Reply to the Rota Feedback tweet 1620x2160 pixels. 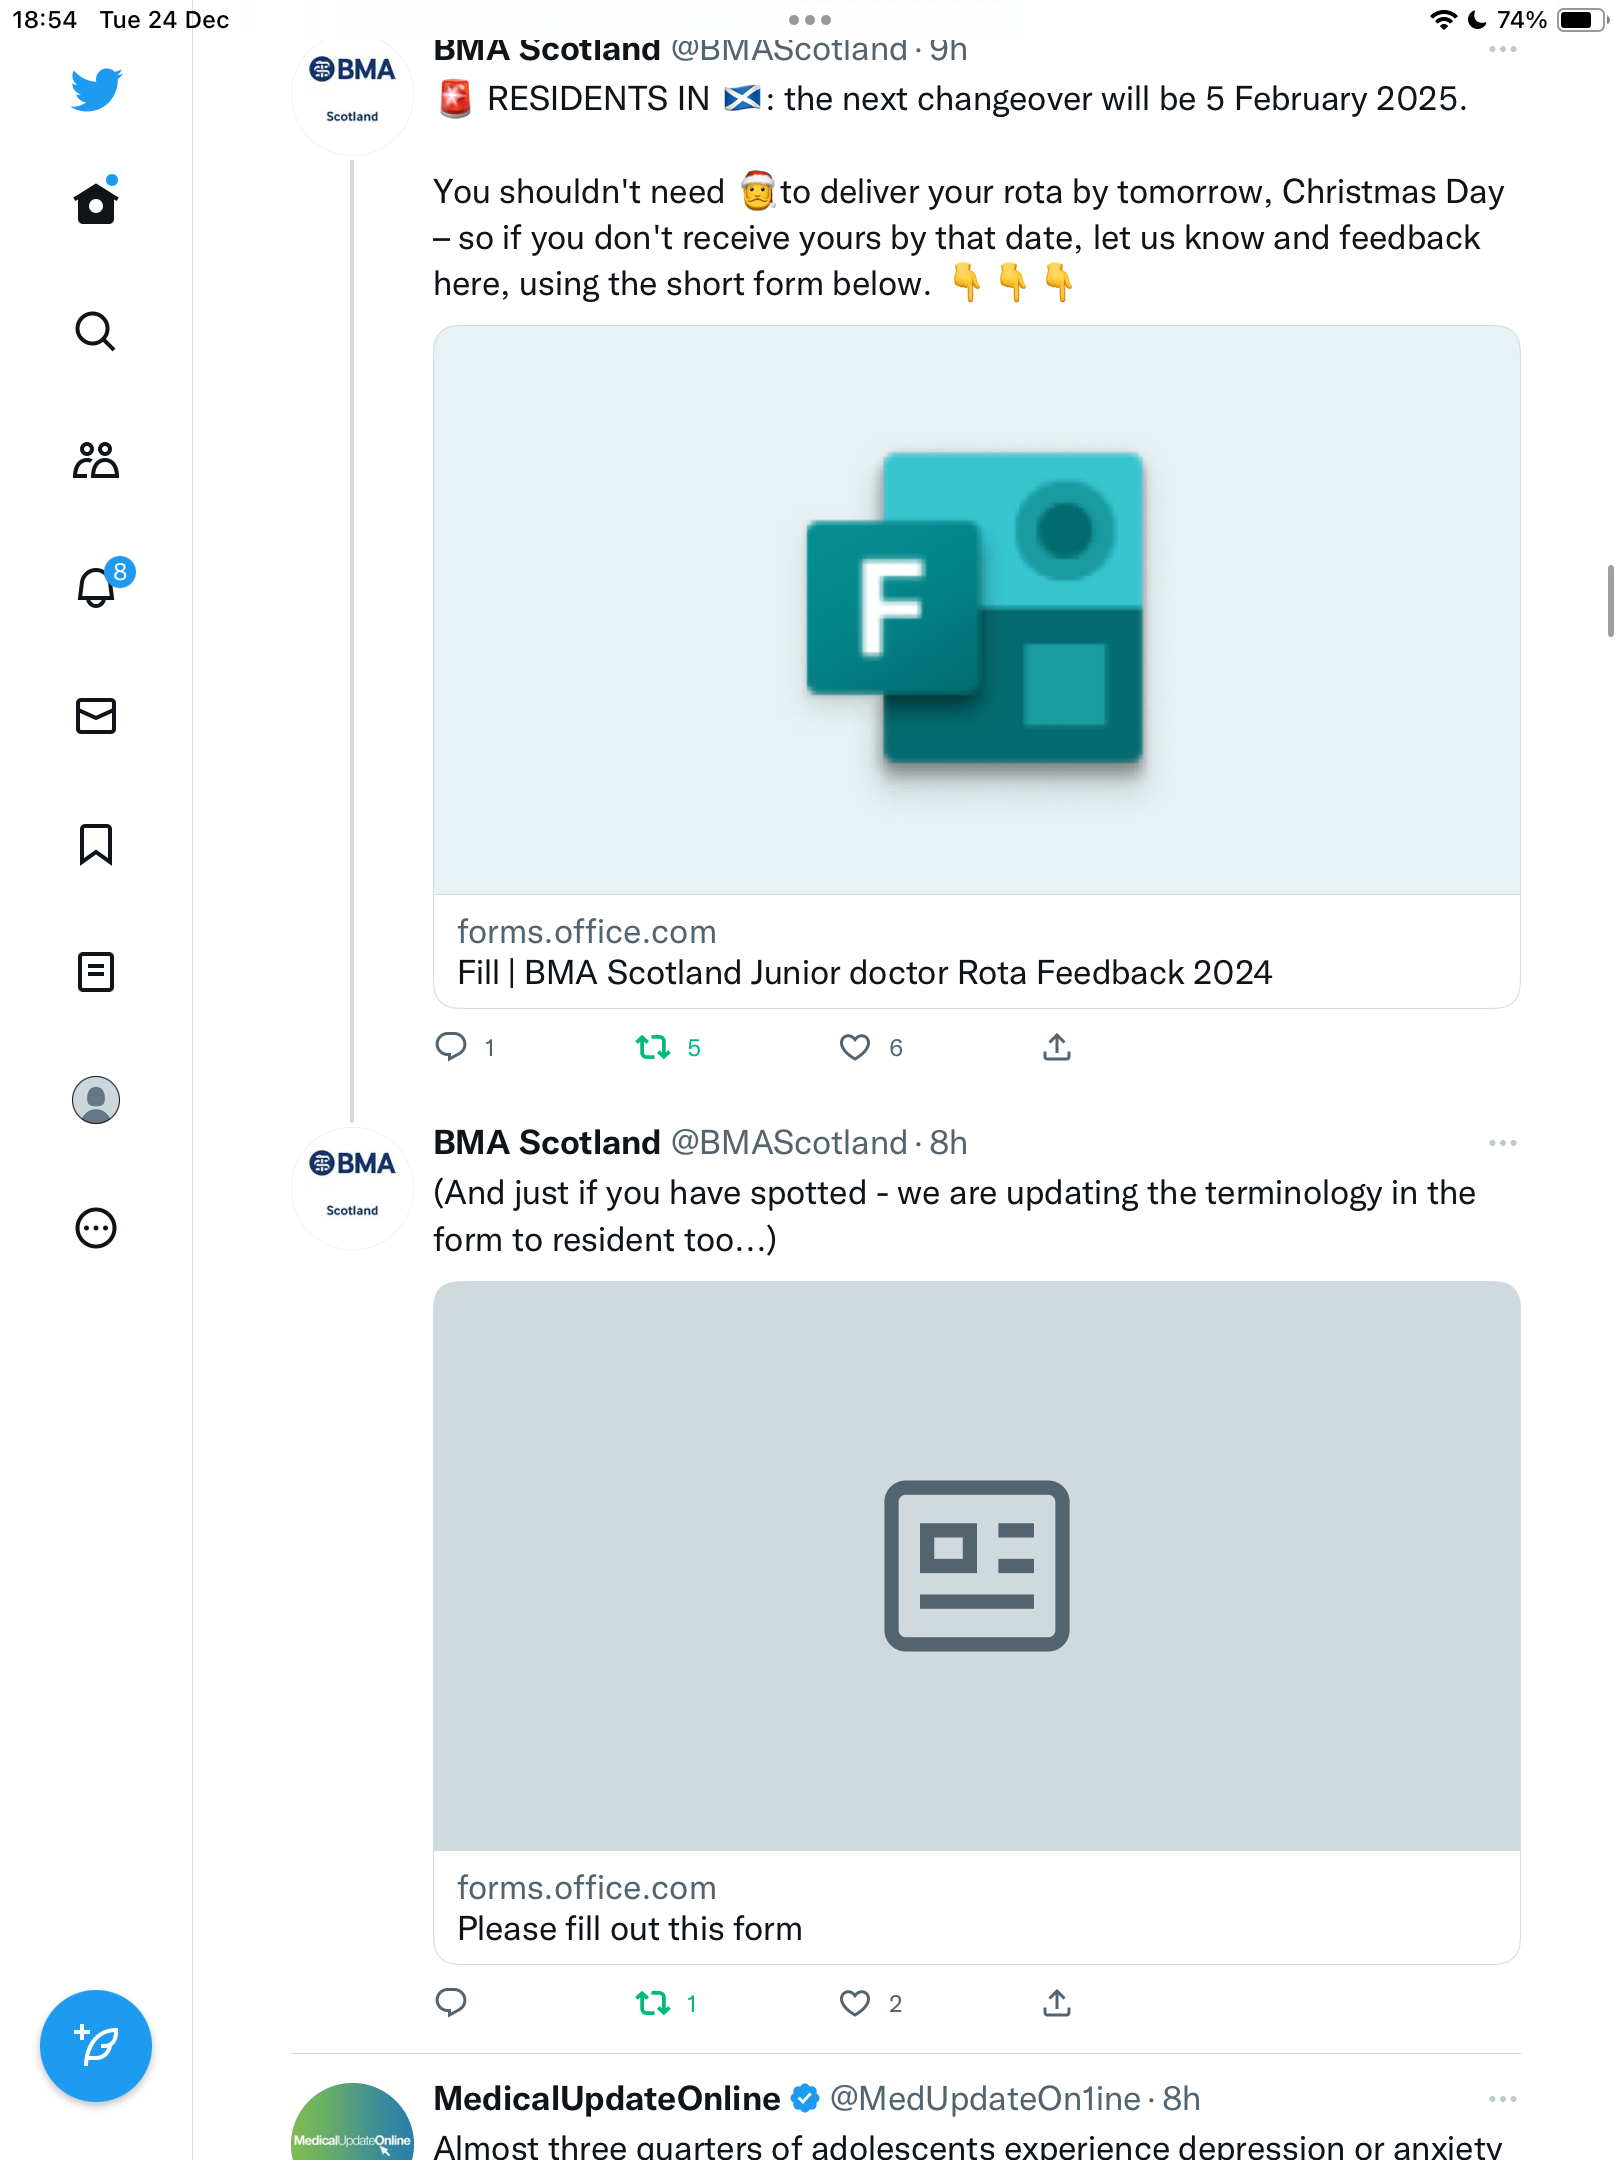click(451, 1047)
